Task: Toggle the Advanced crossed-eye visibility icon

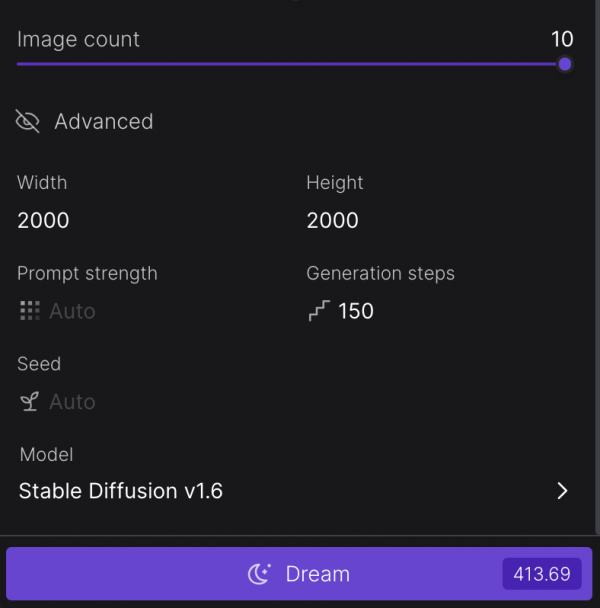Action: (28, 121)
